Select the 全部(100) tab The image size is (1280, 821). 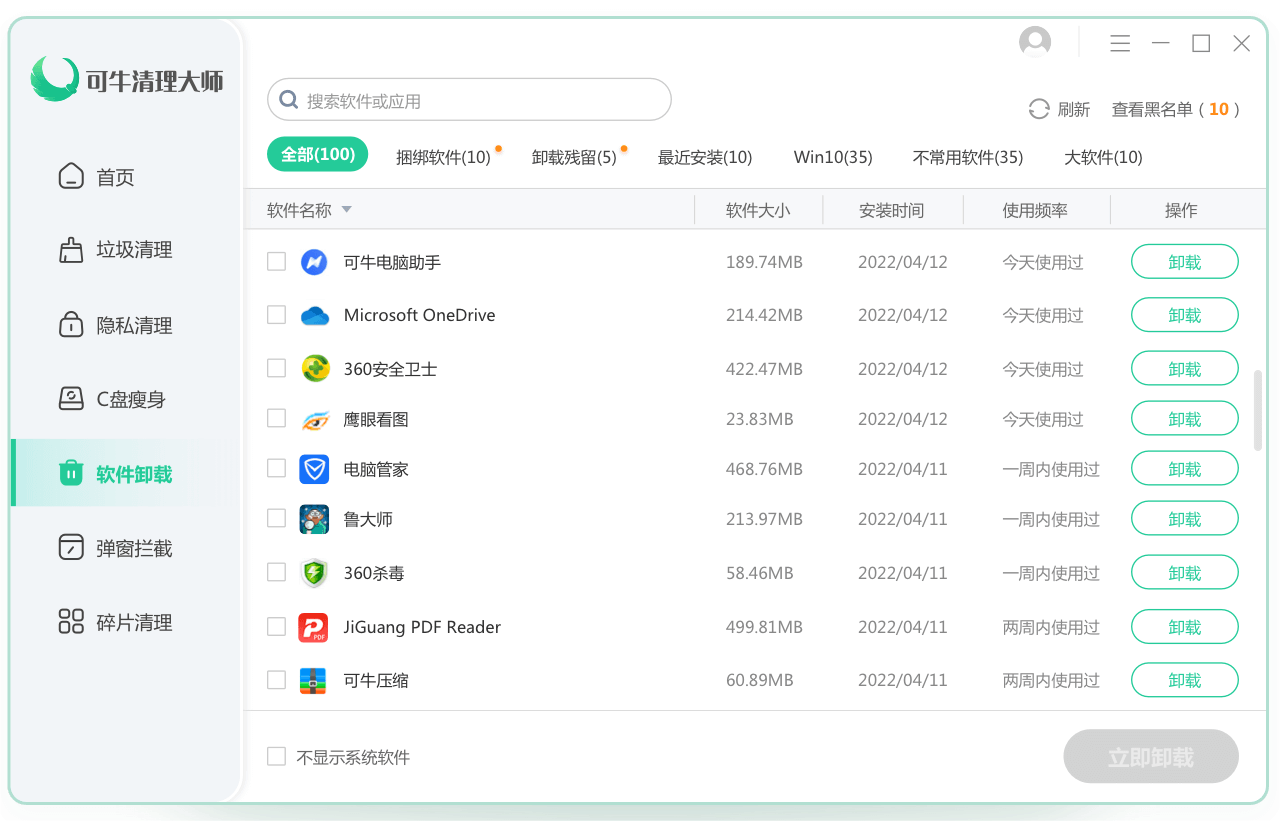coord(318,155)
